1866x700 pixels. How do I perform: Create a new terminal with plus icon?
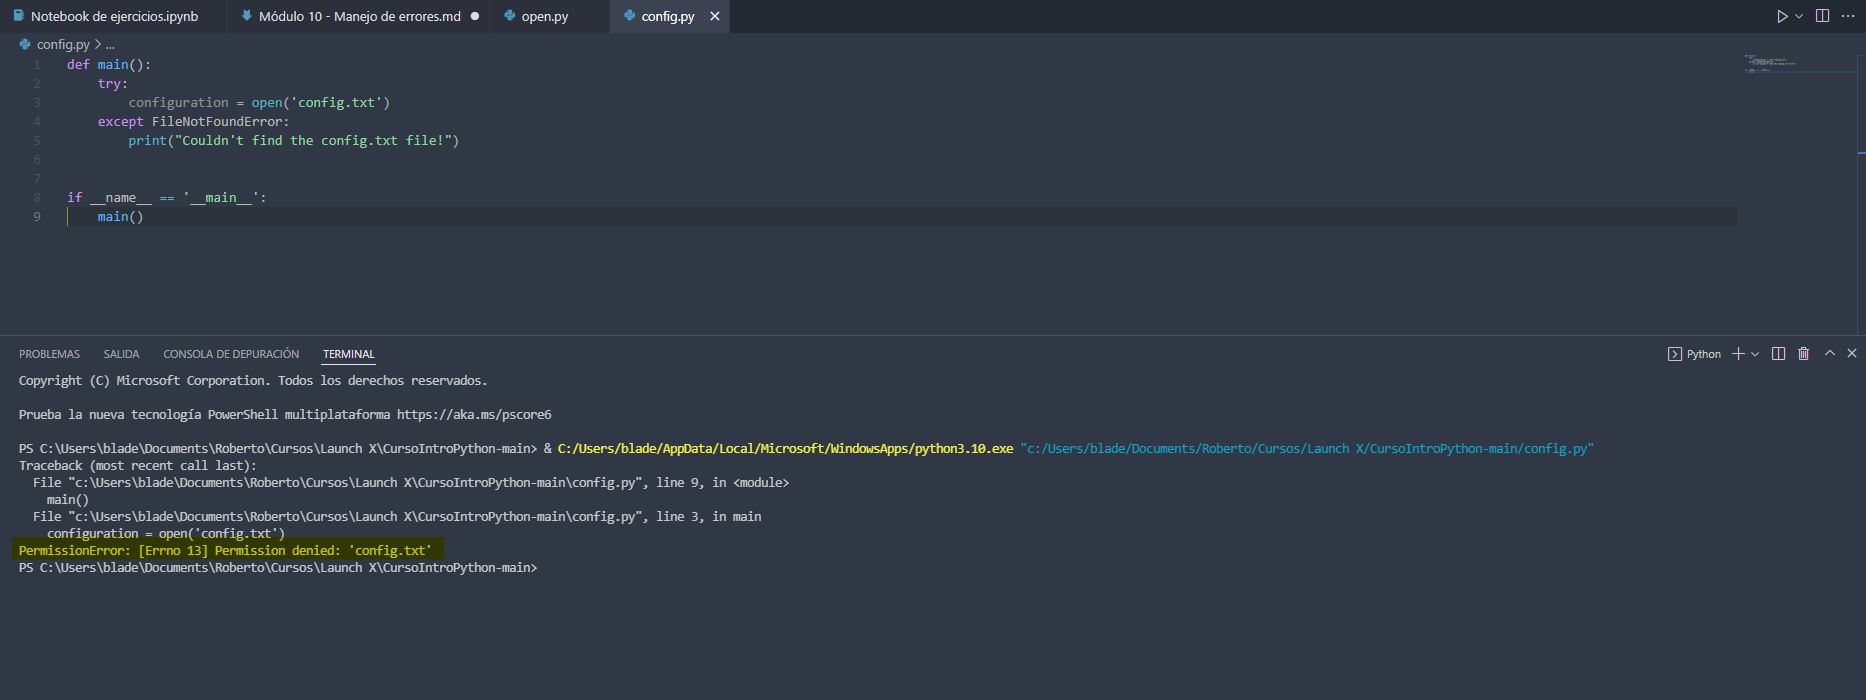pos(1738,354)
